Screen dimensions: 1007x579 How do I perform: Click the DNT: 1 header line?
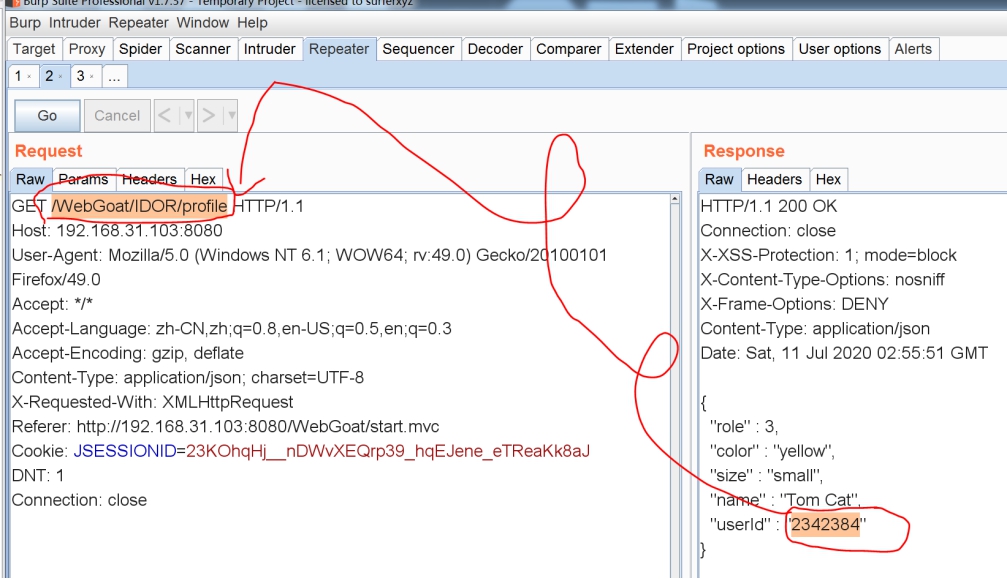pyautogui.click(x=38, y=475)
